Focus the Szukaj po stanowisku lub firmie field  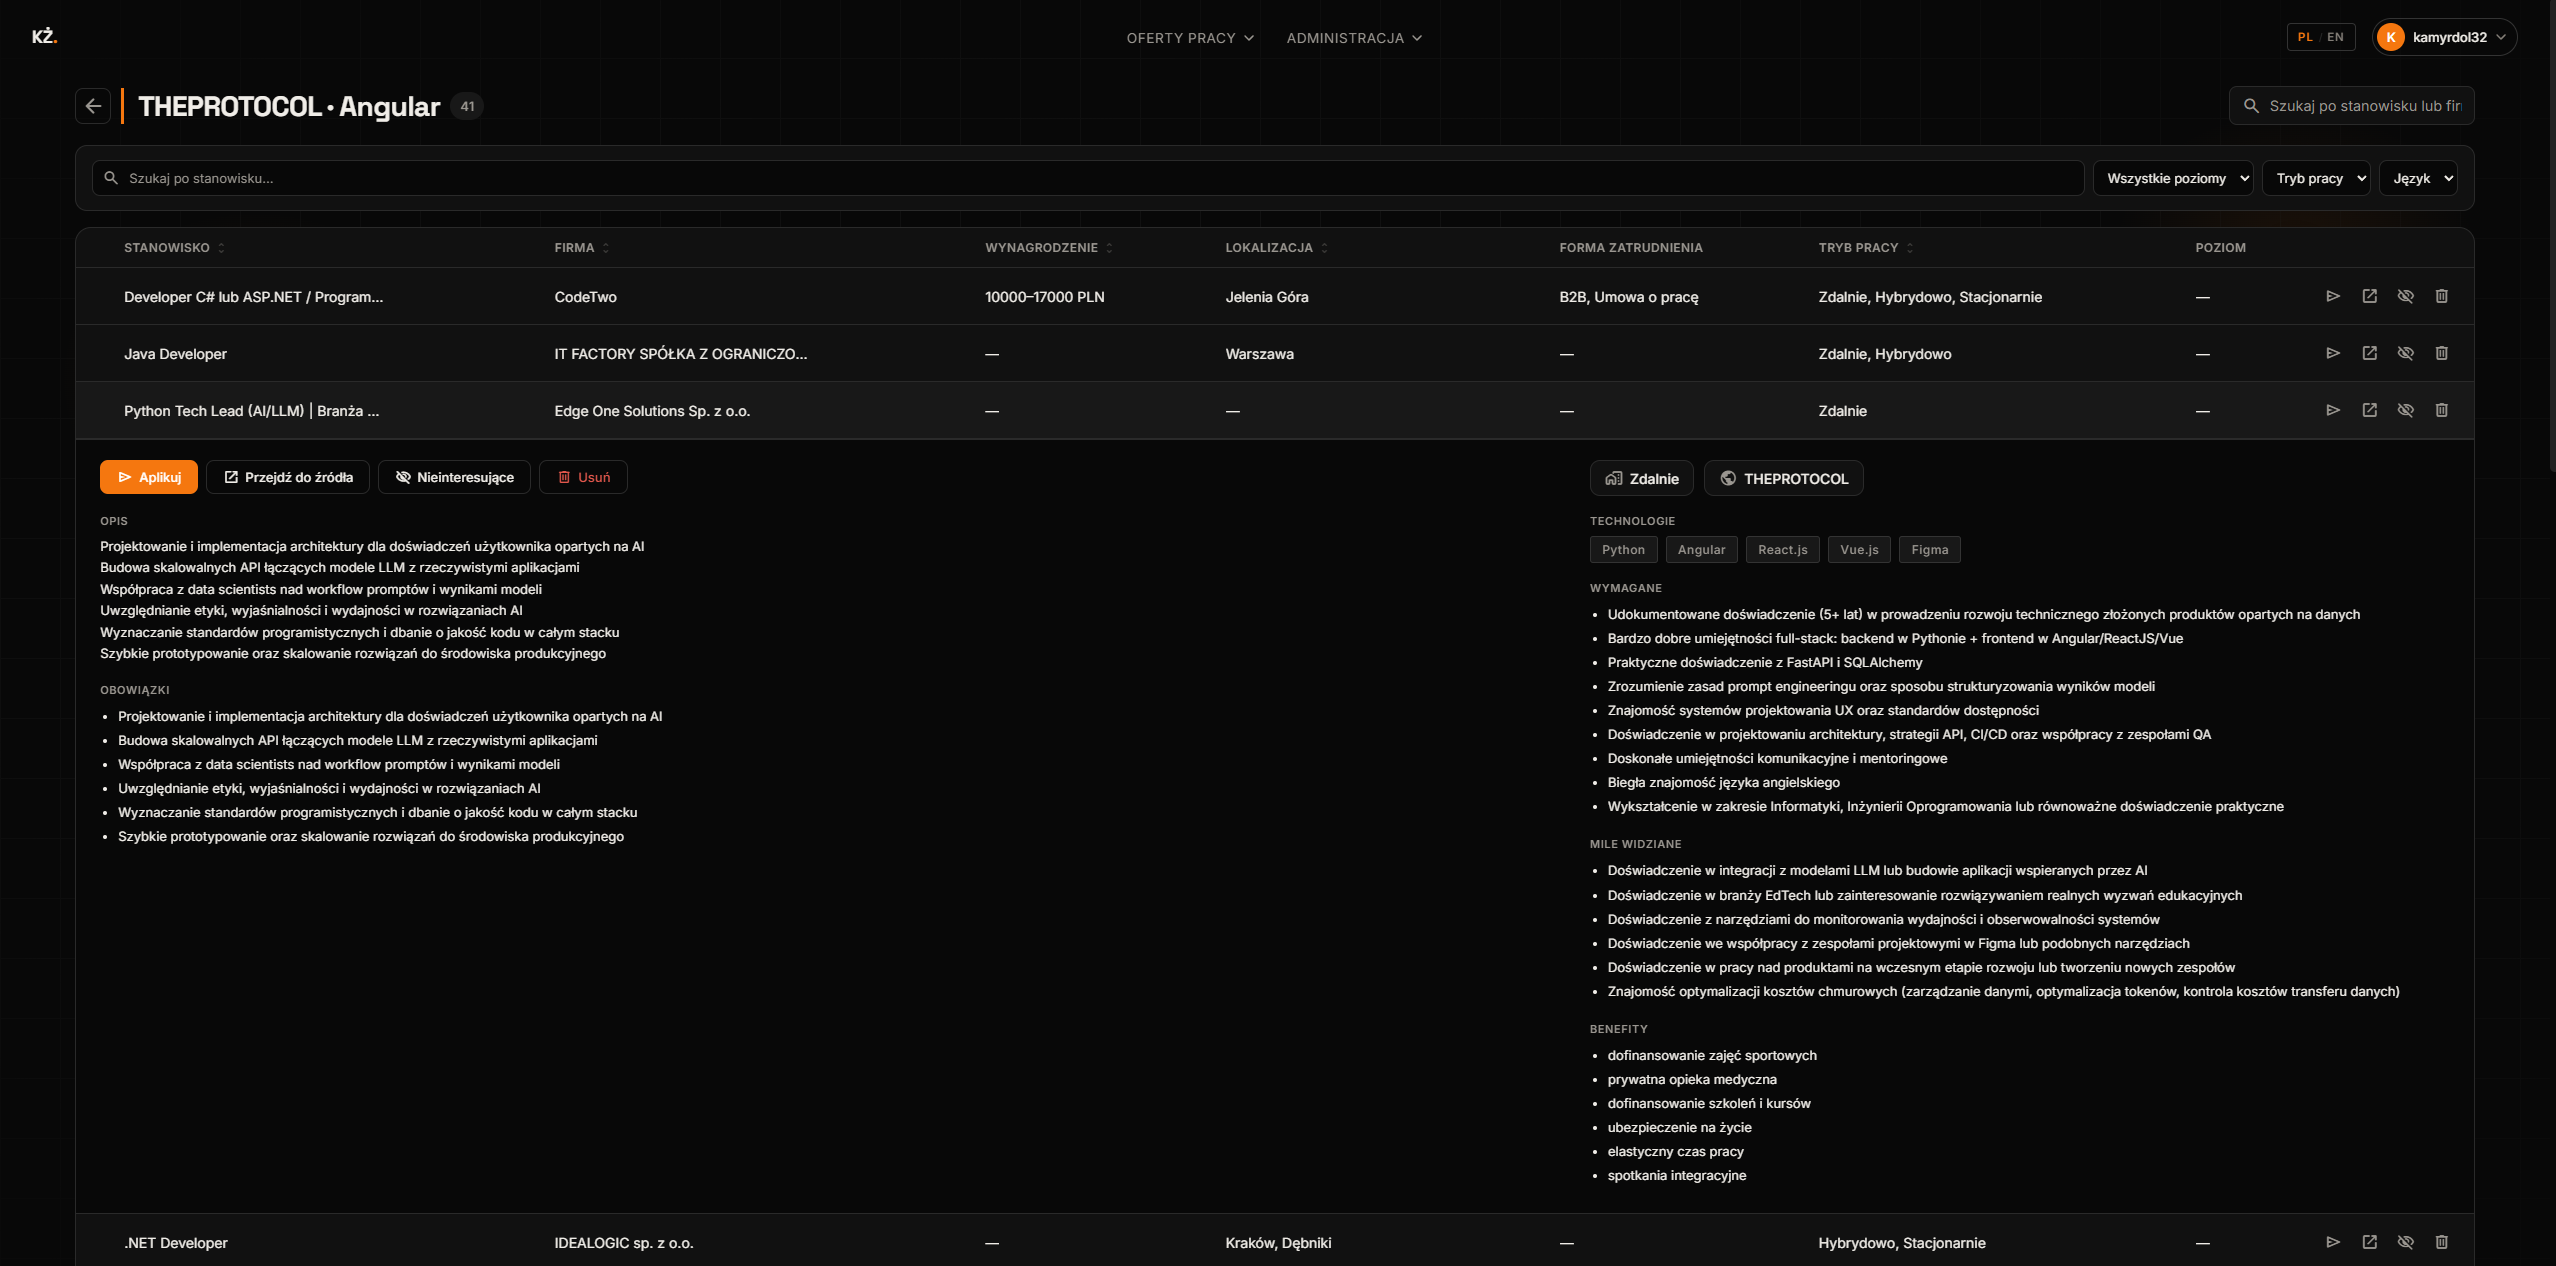click(2352, 106)
